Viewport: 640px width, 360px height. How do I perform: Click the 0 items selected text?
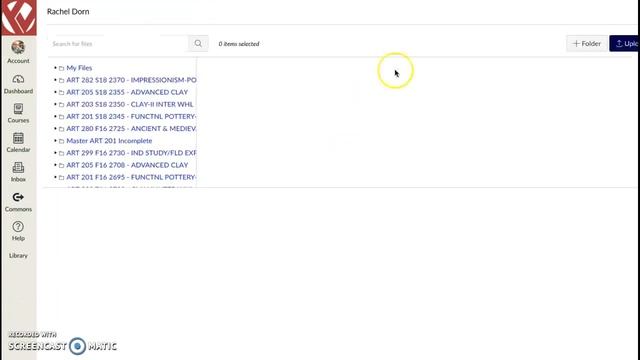pos(239,44)
